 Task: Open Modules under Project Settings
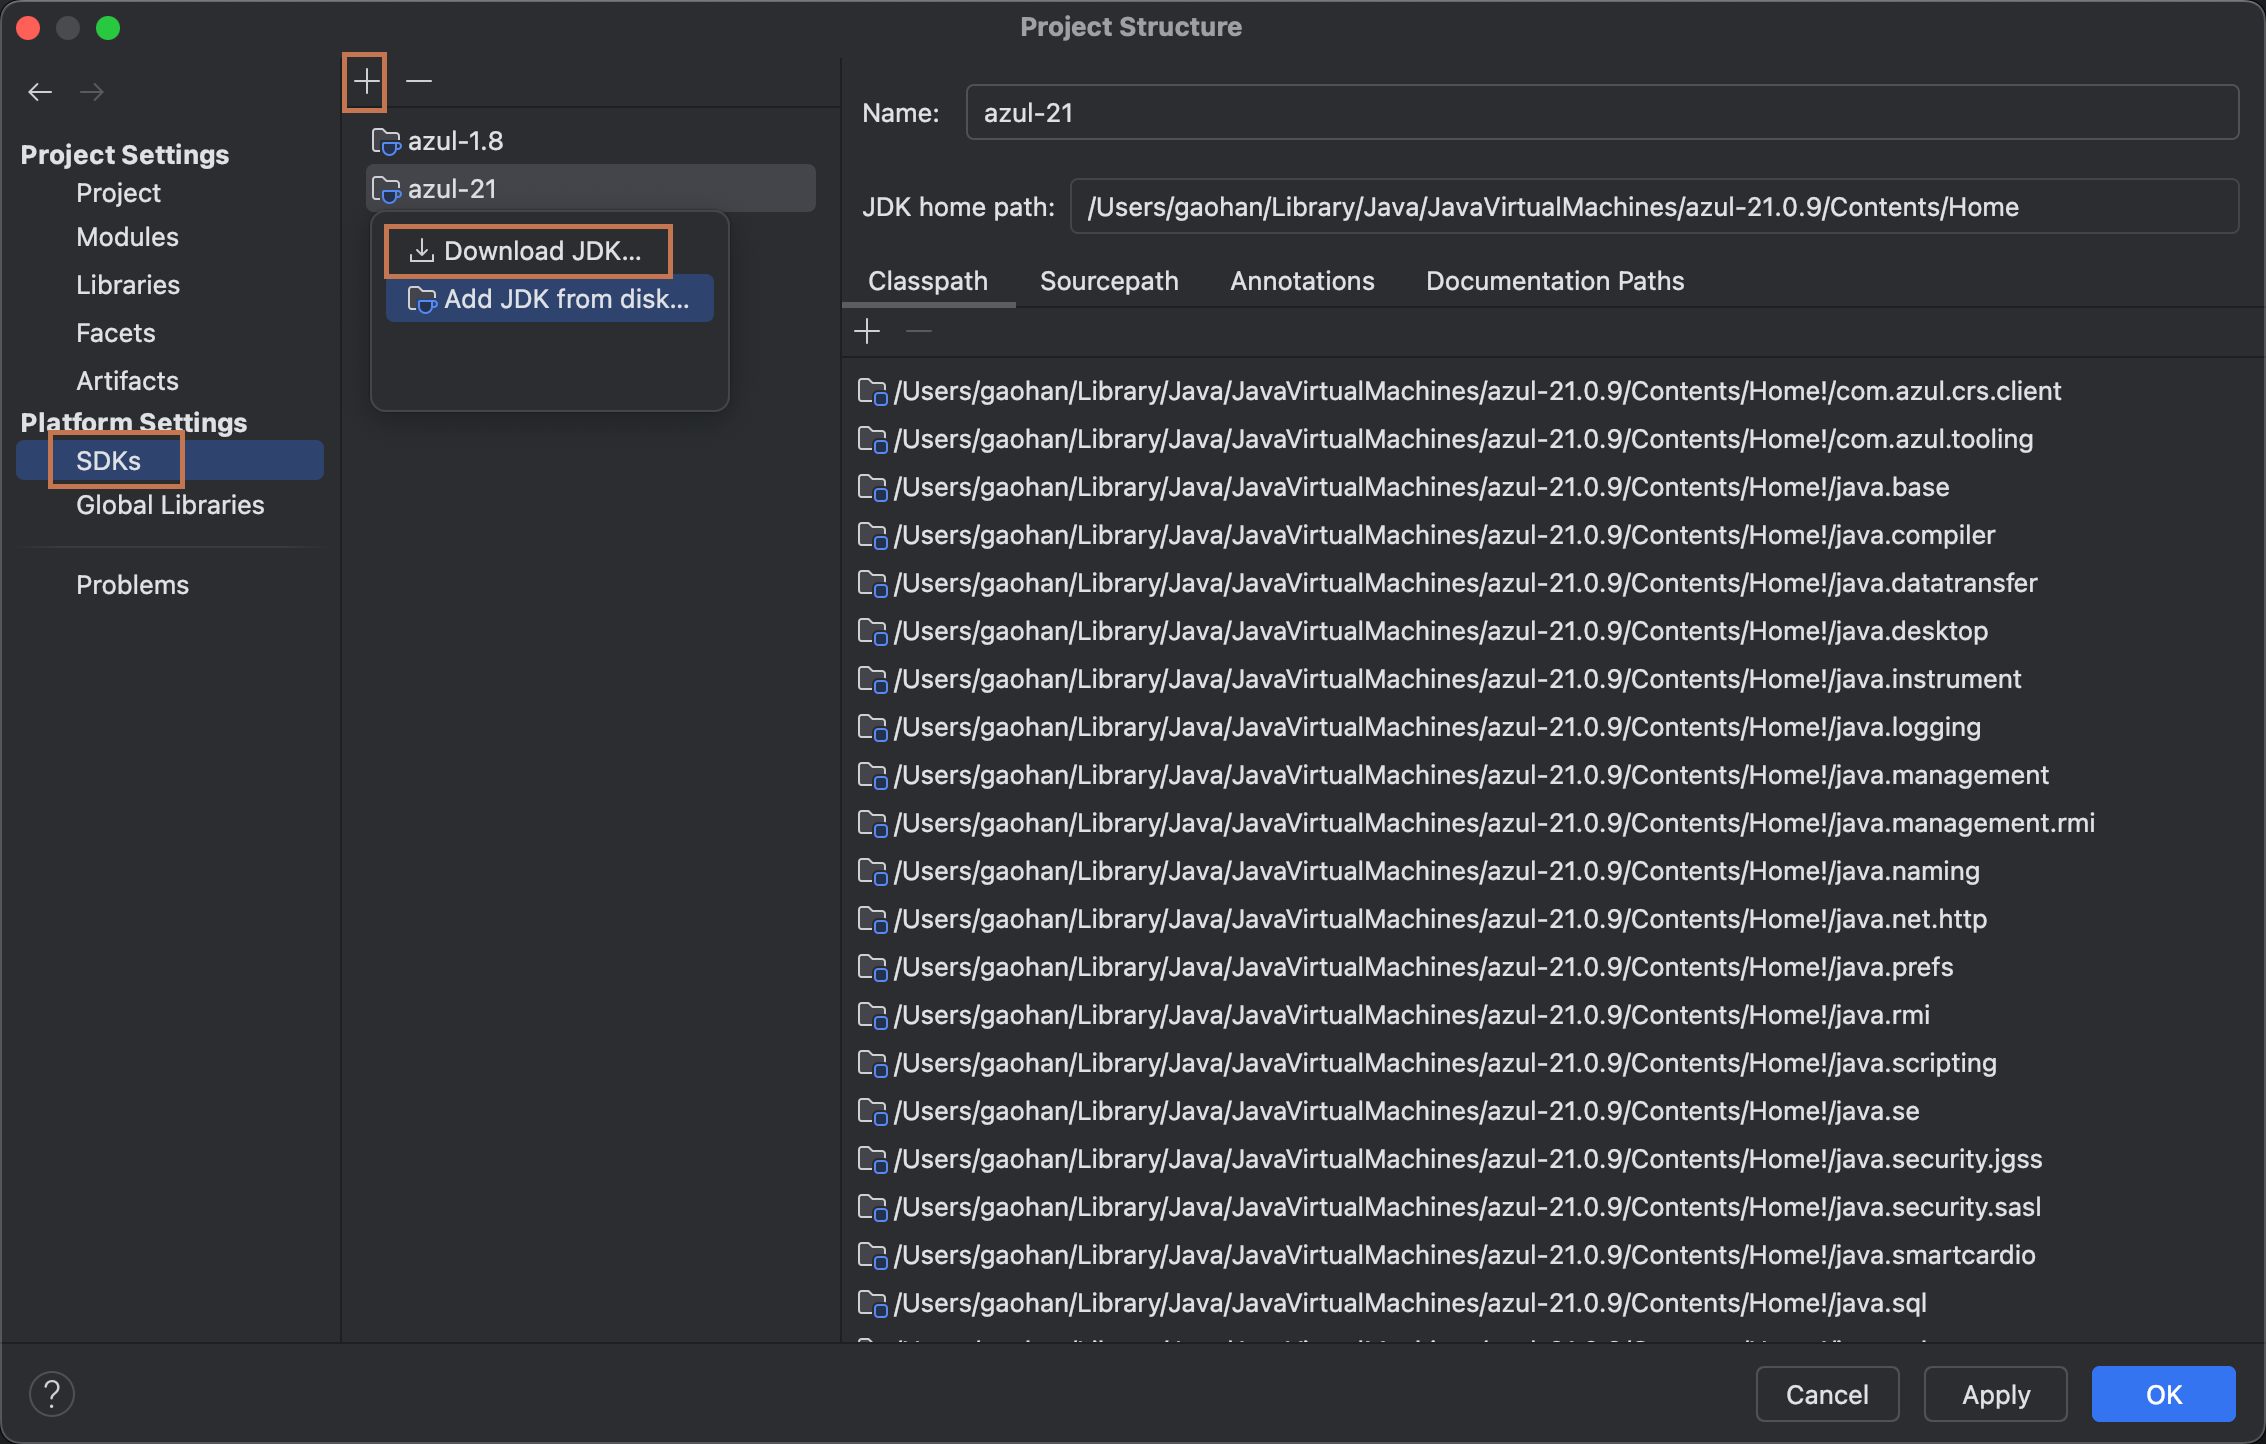click(127, 237)
